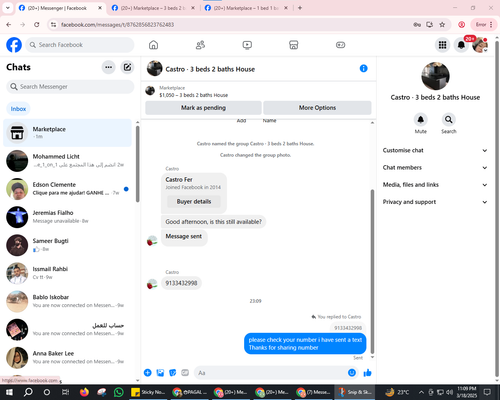Image resolution: width=500 pixels, height=400 pixels.
Task: Open chat with Ismail Rahbi
Action: pos(67,273)
